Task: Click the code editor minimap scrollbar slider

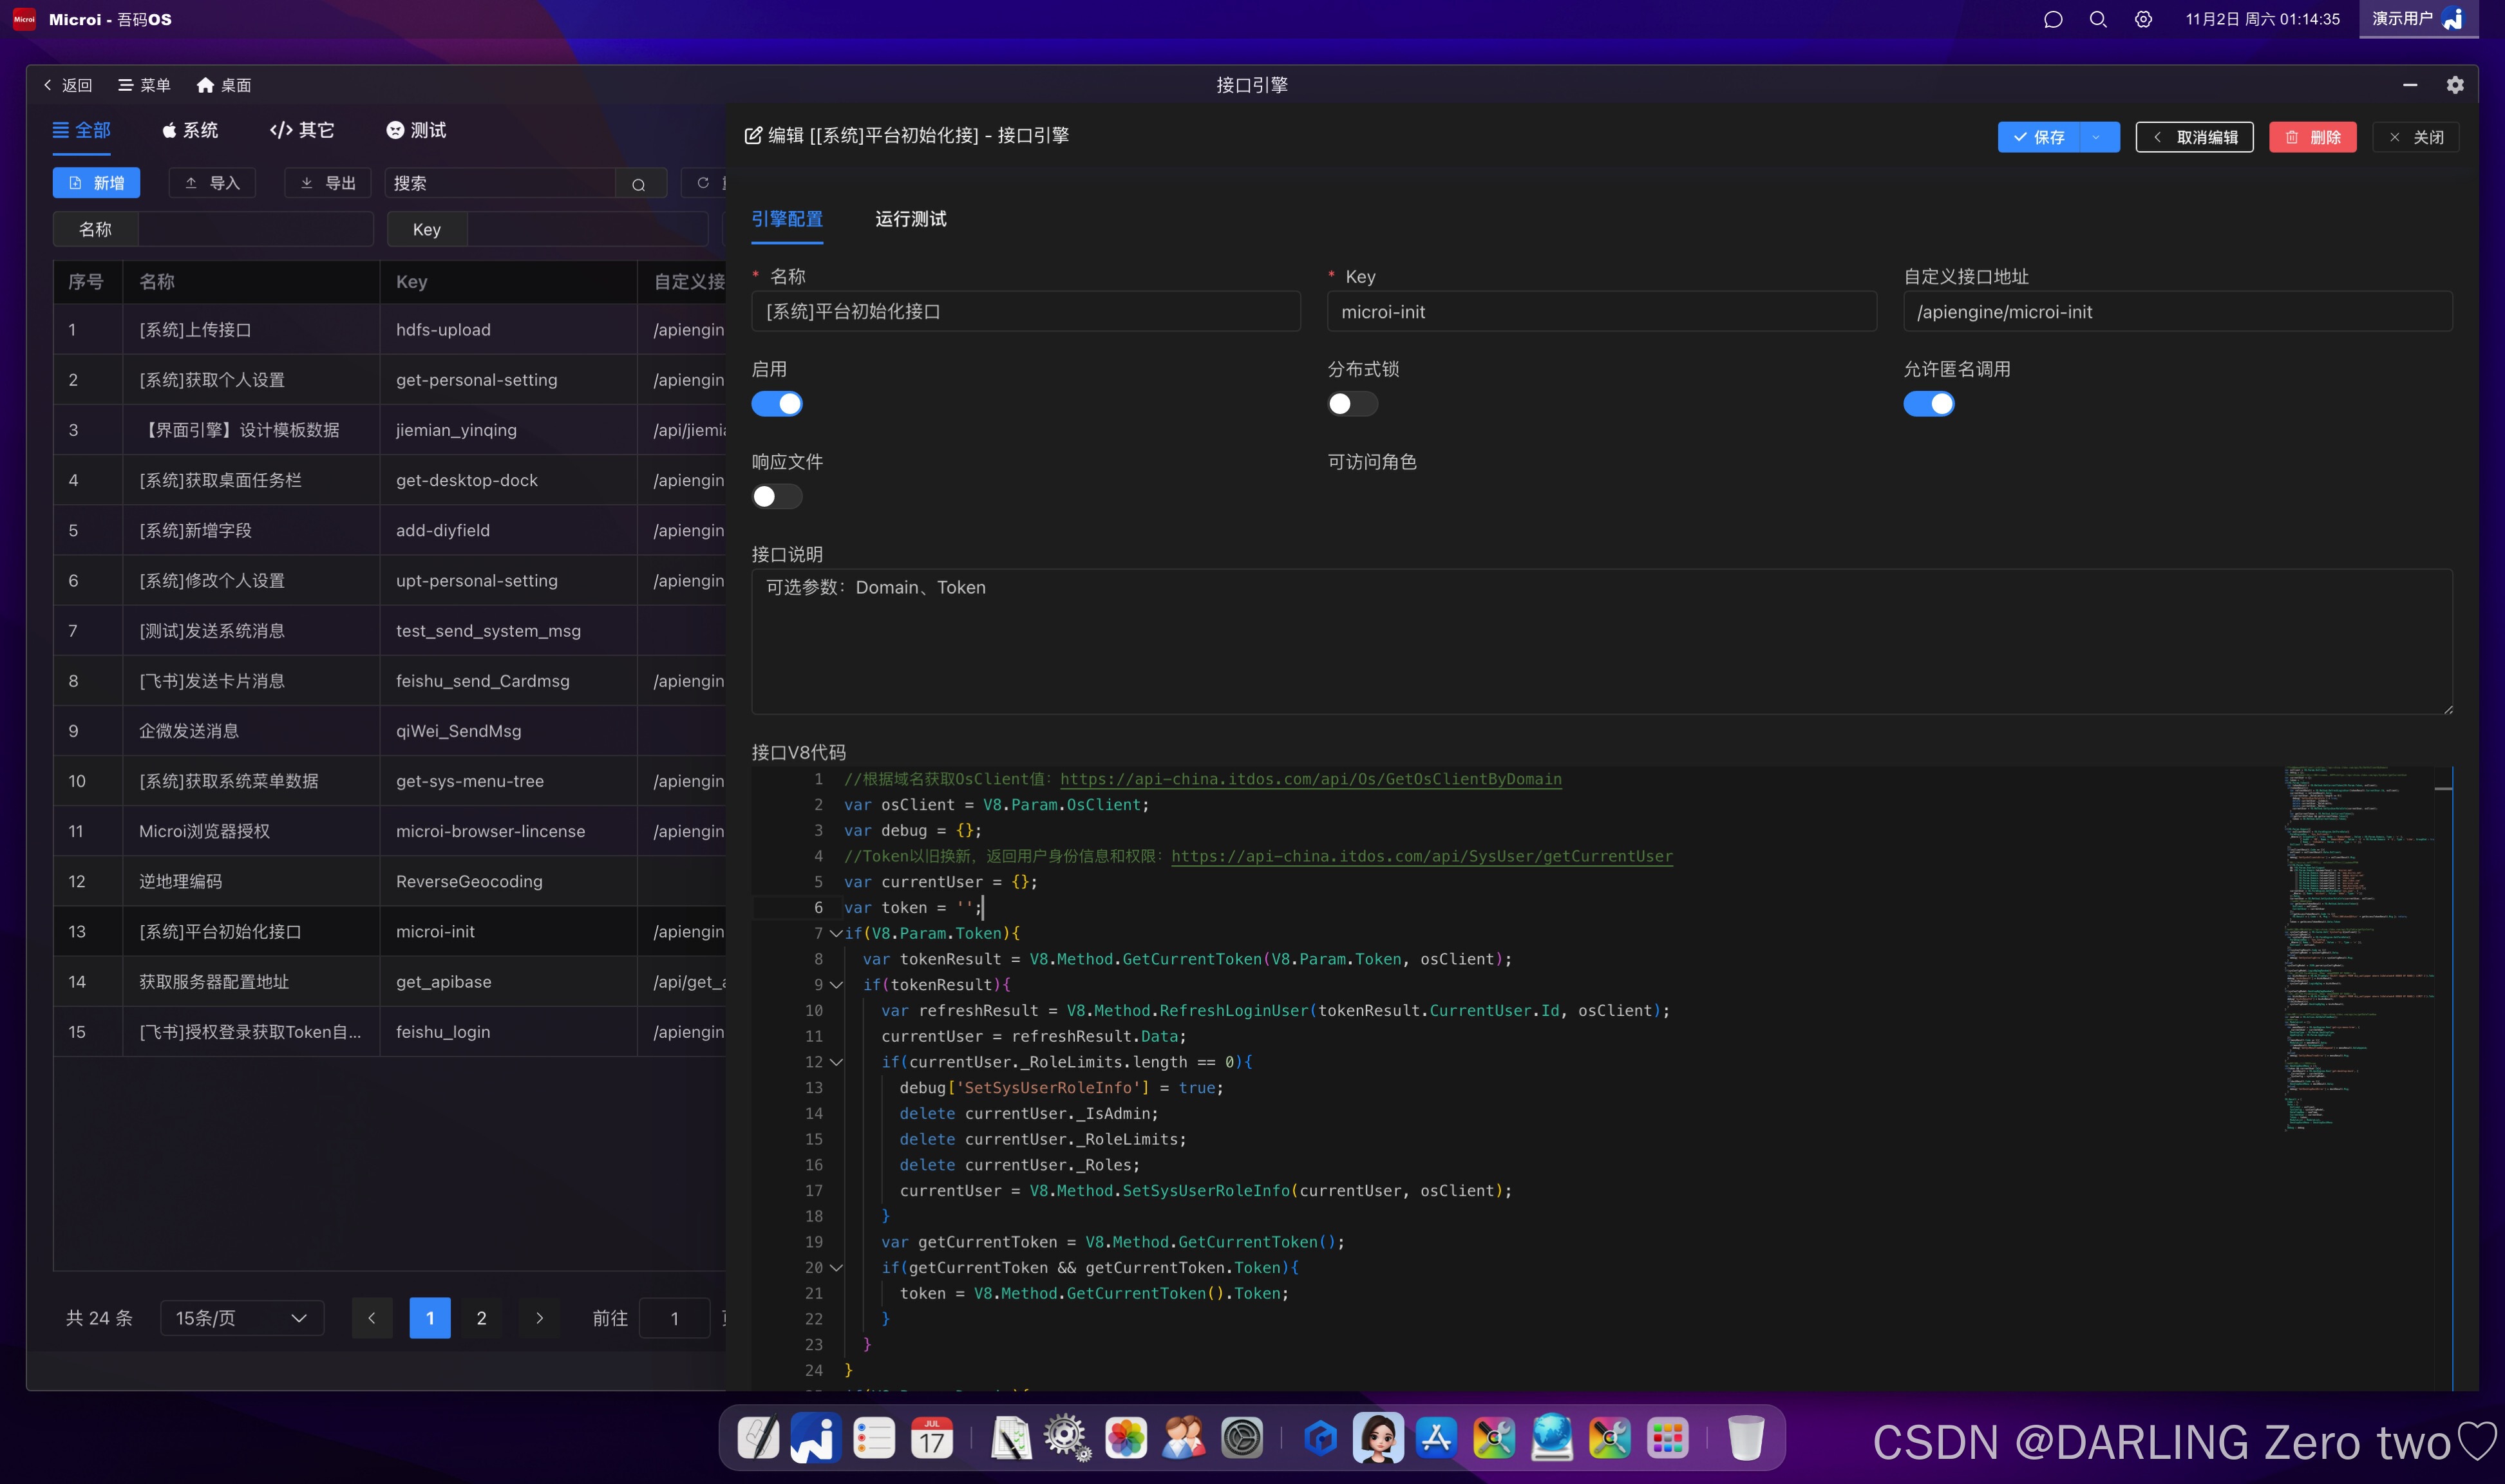Action: click(x=2443, y=790)
